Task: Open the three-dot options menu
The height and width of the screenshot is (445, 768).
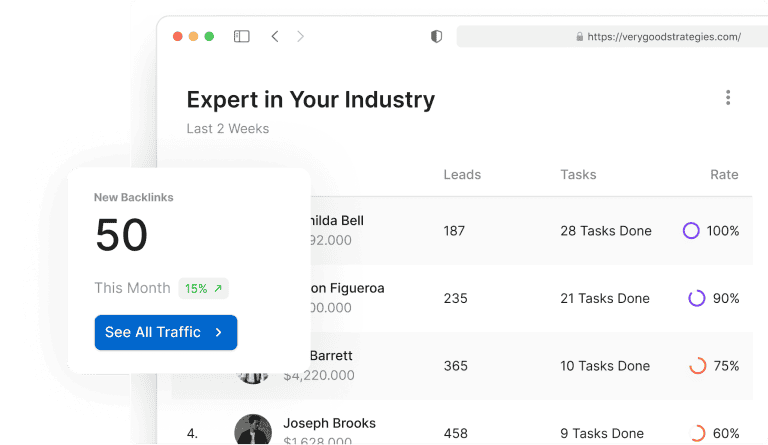Action: coord(728,98)
